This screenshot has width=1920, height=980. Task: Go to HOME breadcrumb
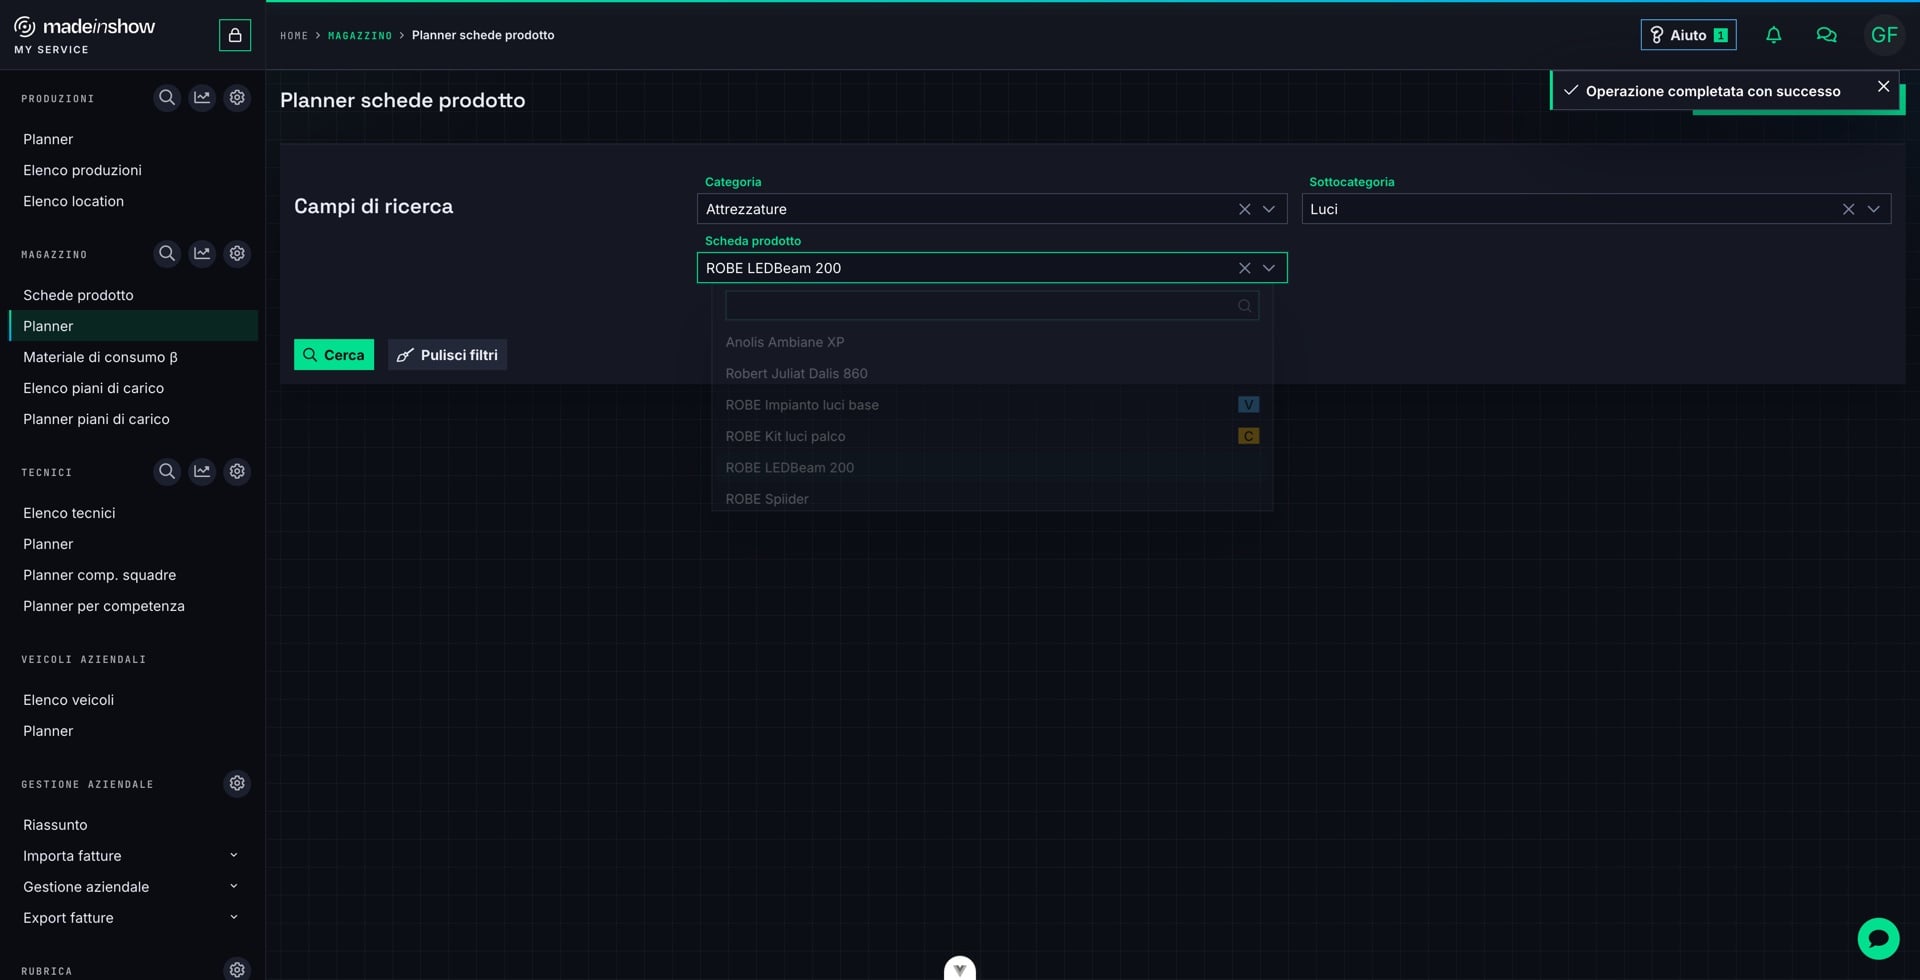pyautogui.click(x=294, y=35)
